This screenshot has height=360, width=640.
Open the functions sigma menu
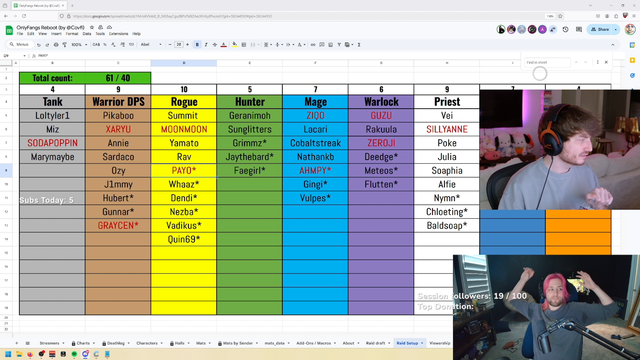[359, 44]
